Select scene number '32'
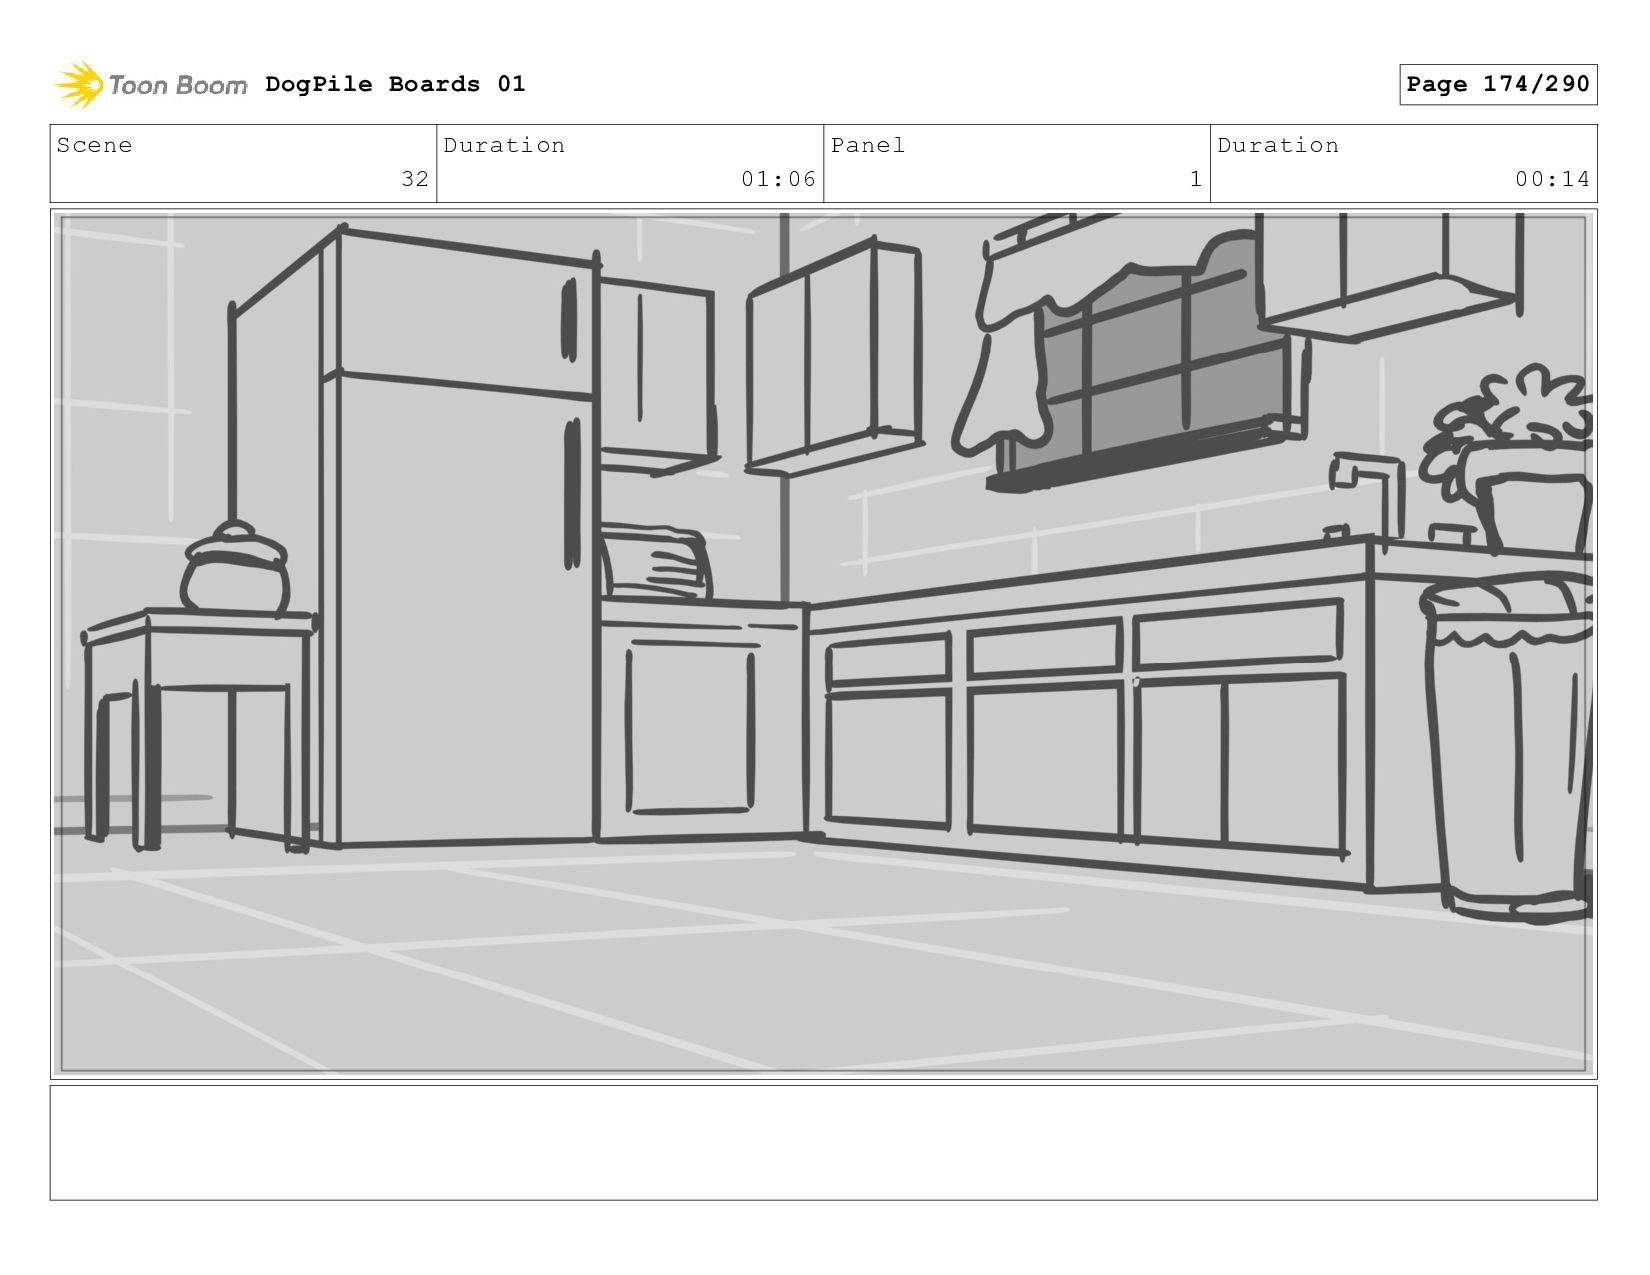Screen dimensions: 1650x1275 [415, 179]
